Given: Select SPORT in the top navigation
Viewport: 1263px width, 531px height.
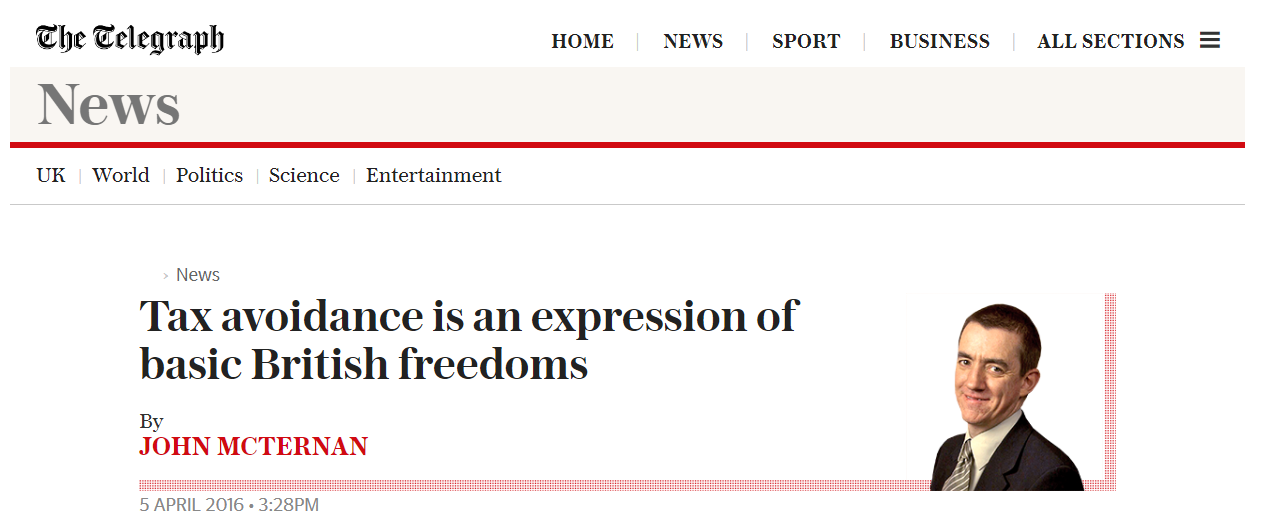Looking at the screenshot, I should point(806,42).
